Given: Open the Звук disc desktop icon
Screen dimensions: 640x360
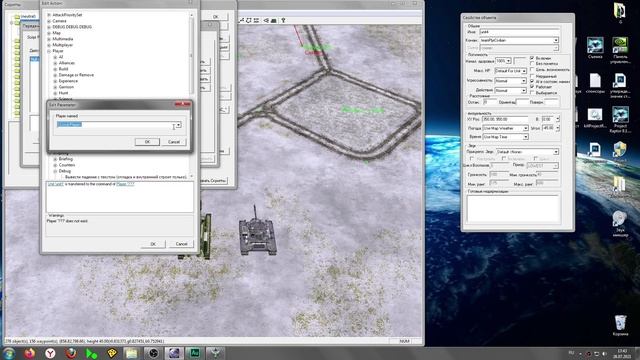Looking at the screenshot, I should click(620, 224).
